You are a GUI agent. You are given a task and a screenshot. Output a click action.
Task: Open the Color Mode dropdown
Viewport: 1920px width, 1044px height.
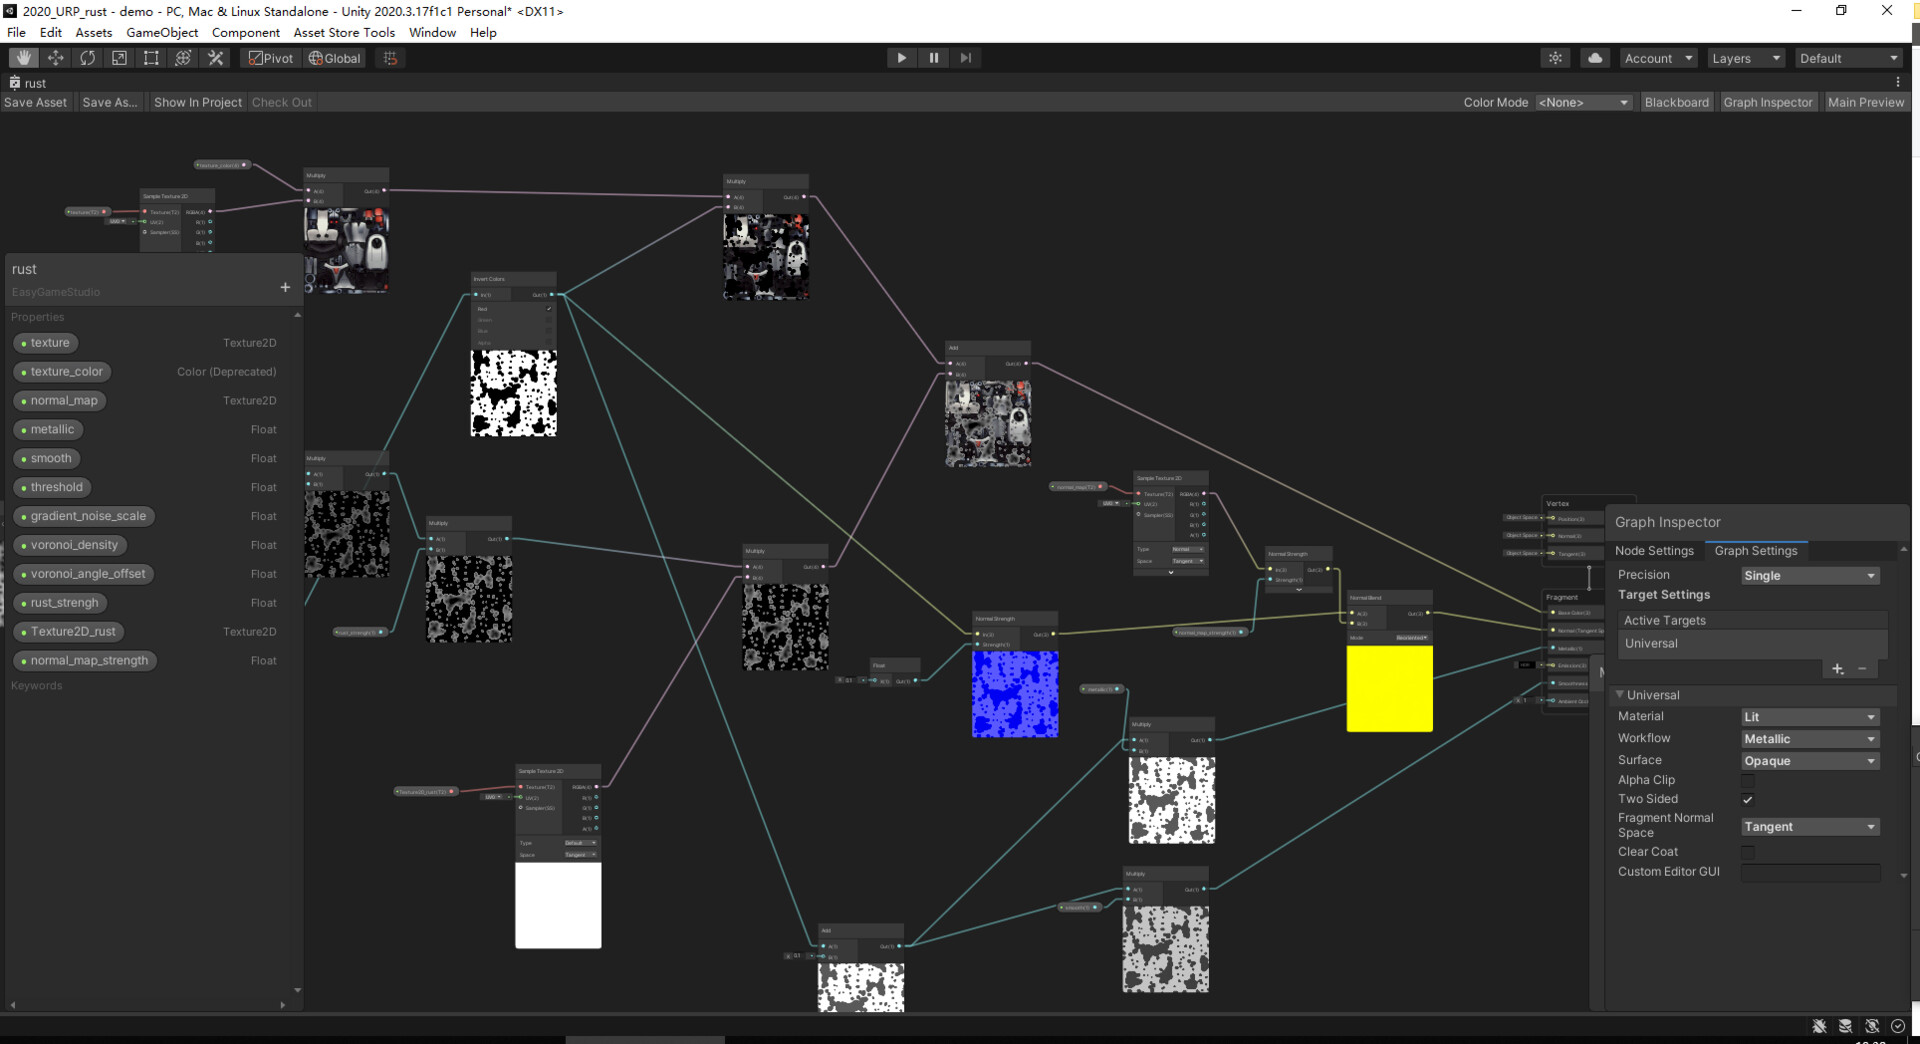(1583, 101)
